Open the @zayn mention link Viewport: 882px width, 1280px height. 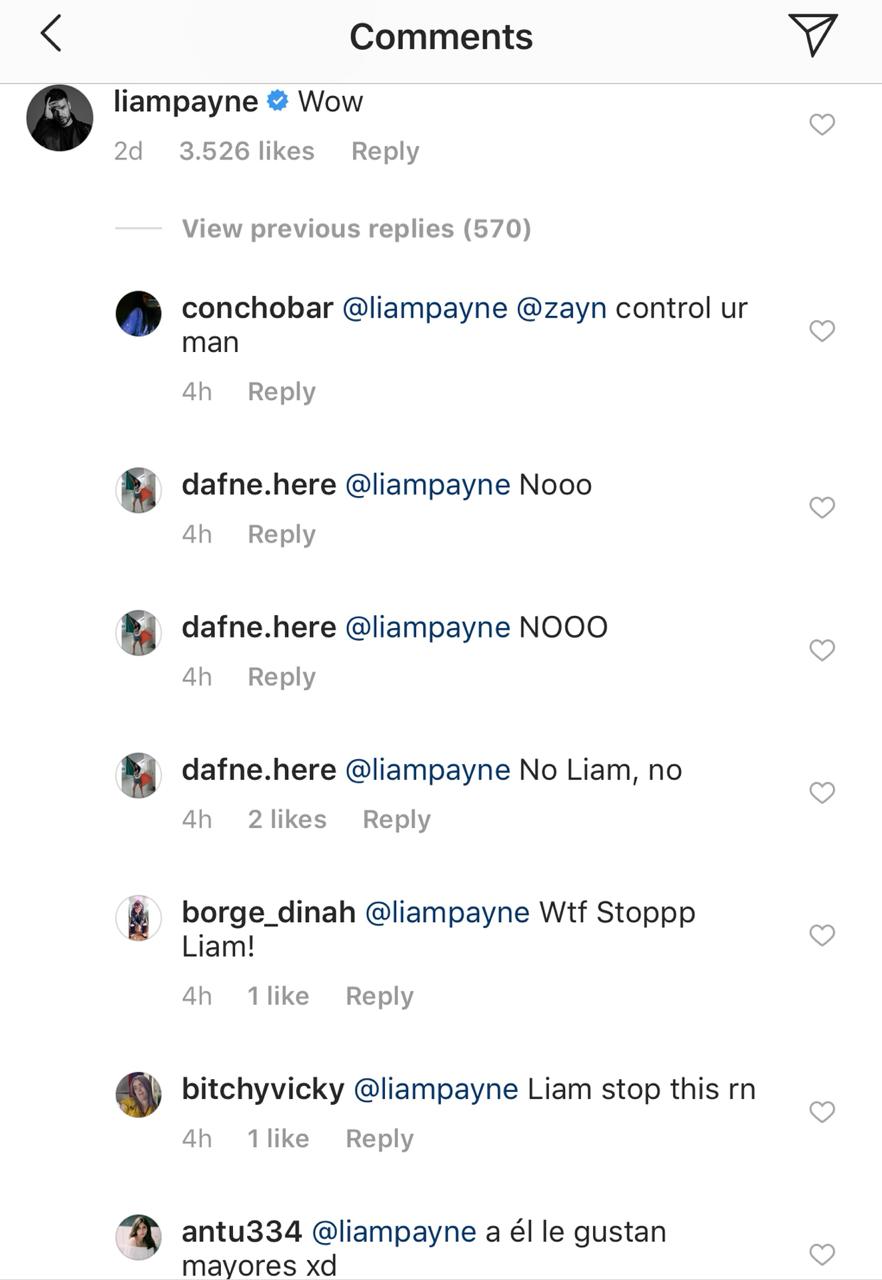click(x=561, y=308)
